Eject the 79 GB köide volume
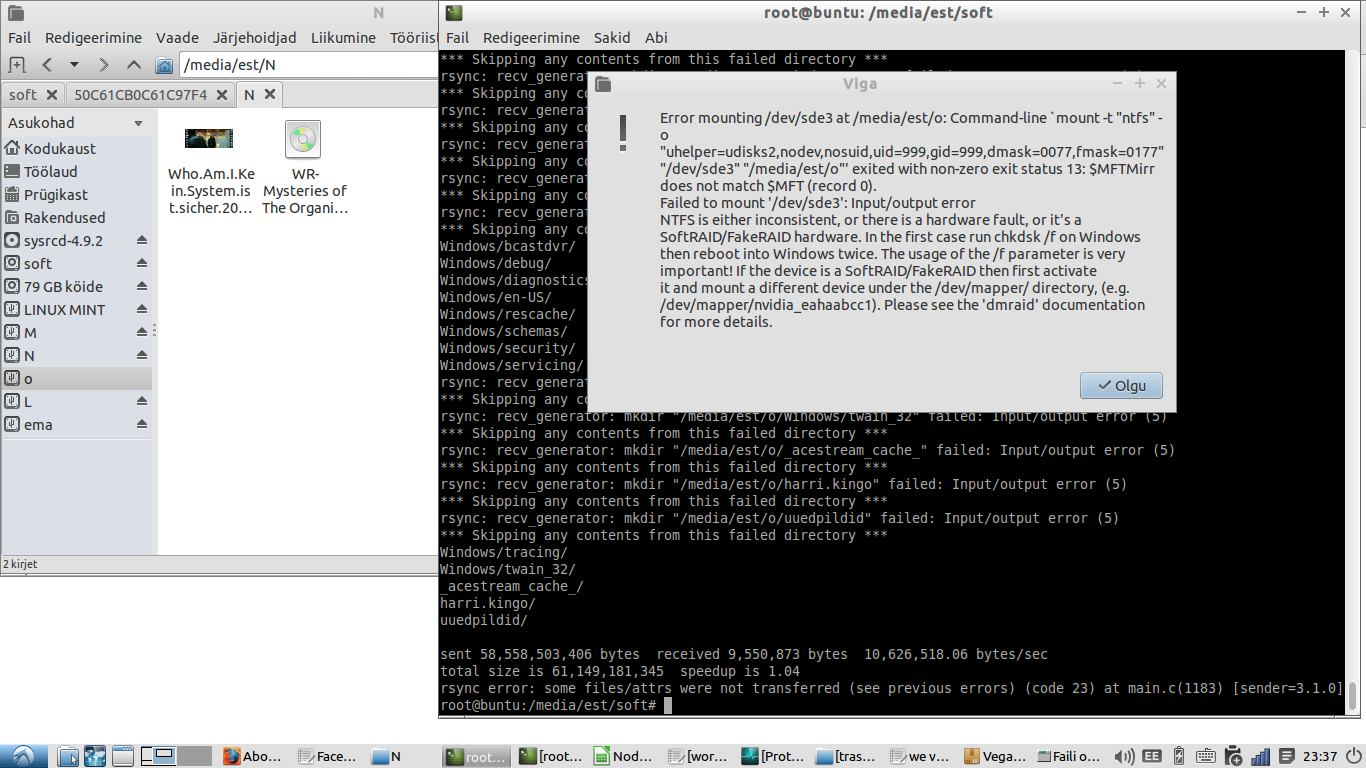1366x768 pixels. coord(141,286)
